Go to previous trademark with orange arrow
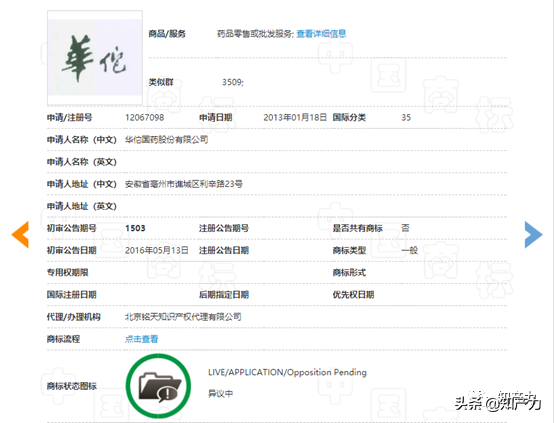Viewport: 554px width, 423px height. coord(20,235)
